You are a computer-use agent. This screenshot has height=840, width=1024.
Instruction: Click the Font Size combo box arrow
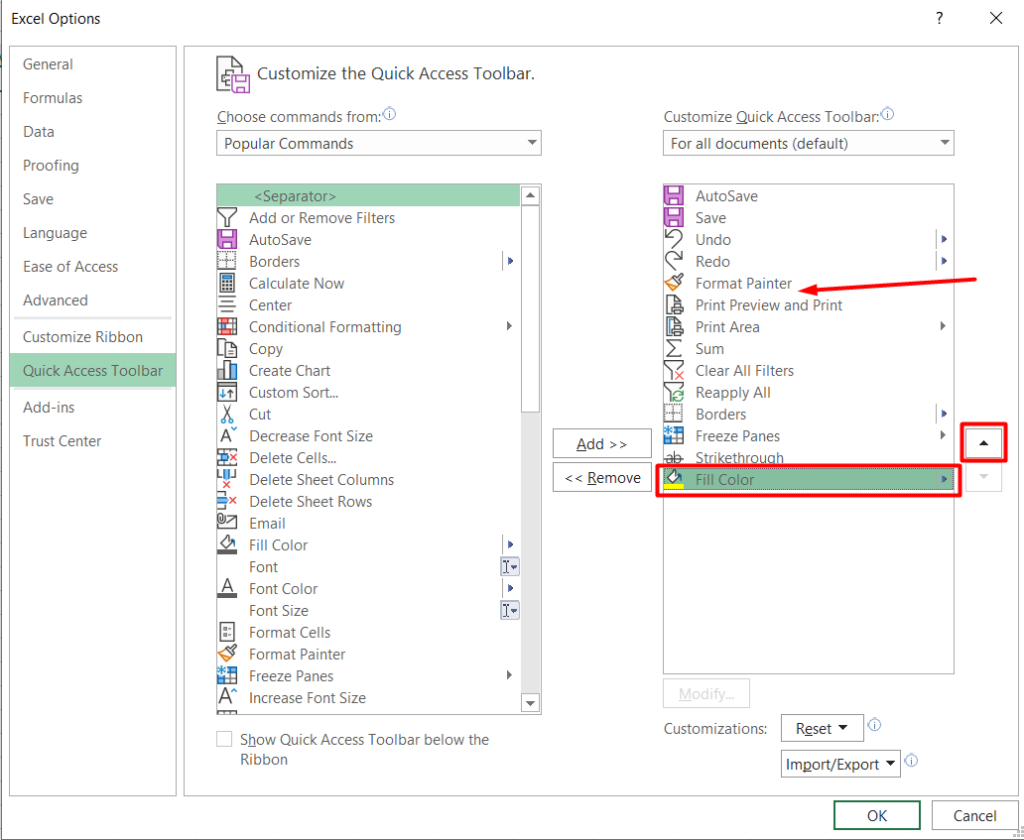click(510, 611)
